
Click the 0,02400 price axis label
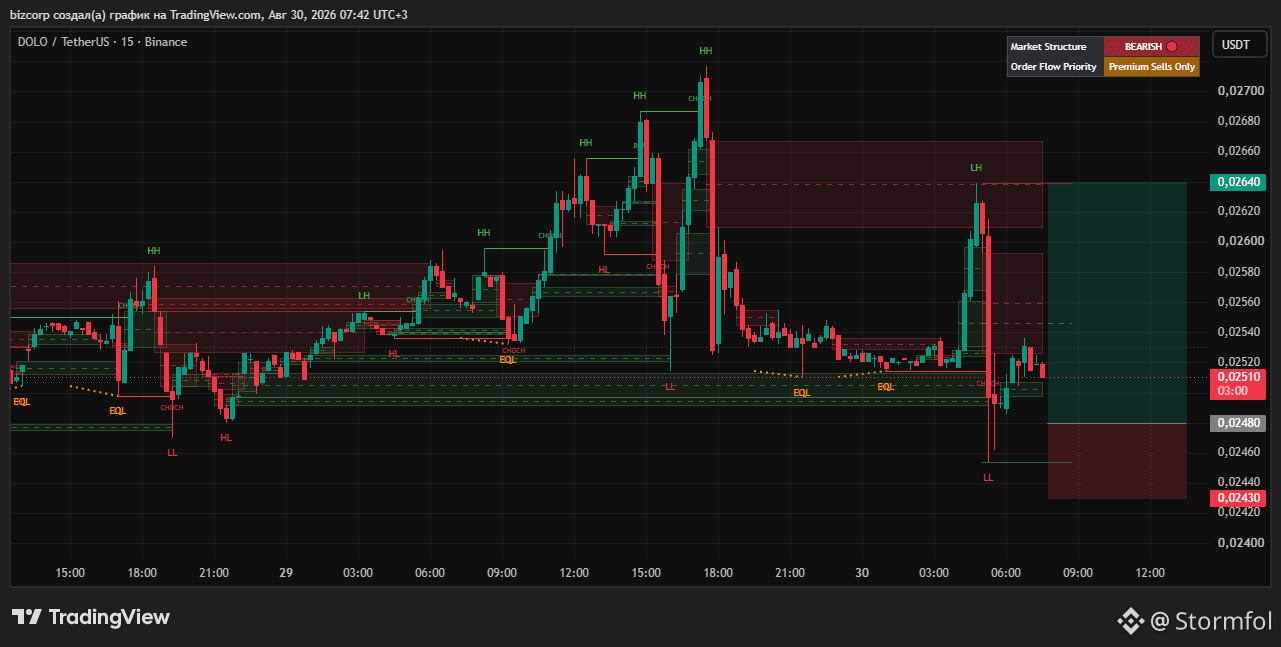1240,543
